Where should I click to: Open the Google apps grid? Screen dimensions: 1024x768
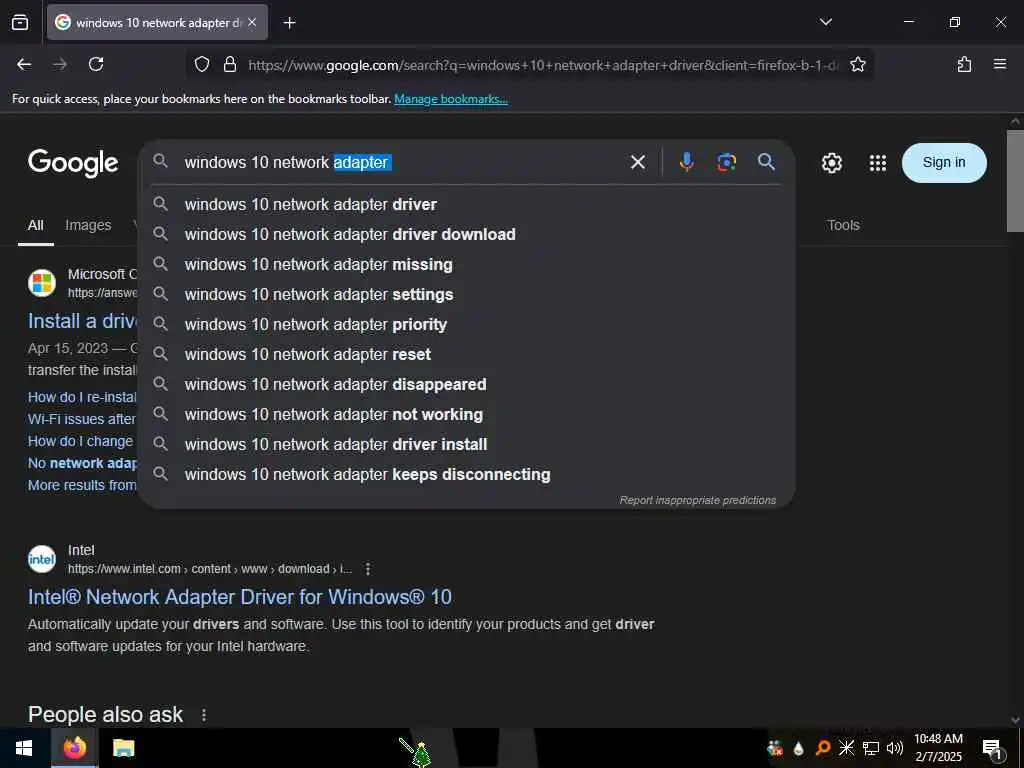point(878,163)
